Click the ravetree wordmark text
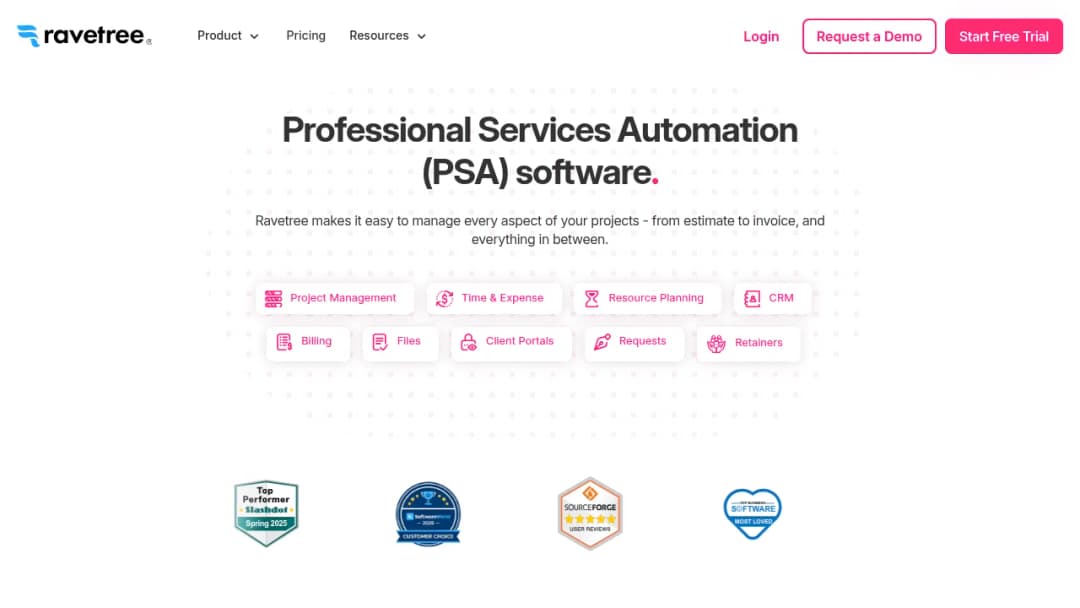The height and width of the screenshot is (608, 1080). pos(95,35)
